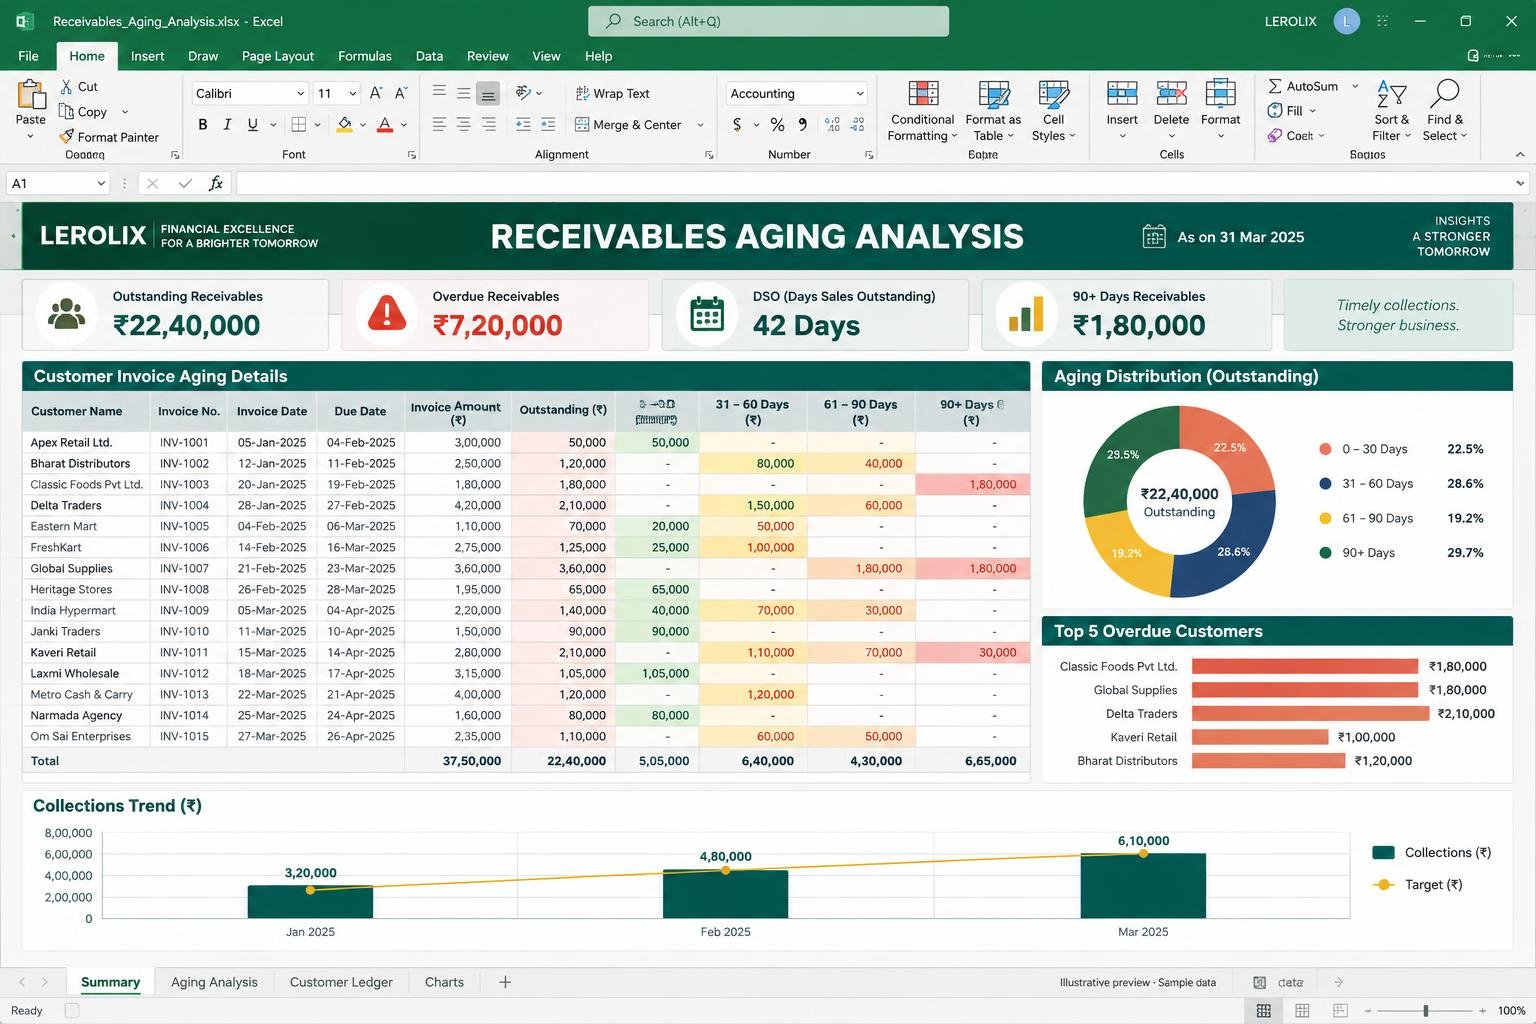
Task: Open the Merge & Center dropdown arrow
Action: point(700,125)
